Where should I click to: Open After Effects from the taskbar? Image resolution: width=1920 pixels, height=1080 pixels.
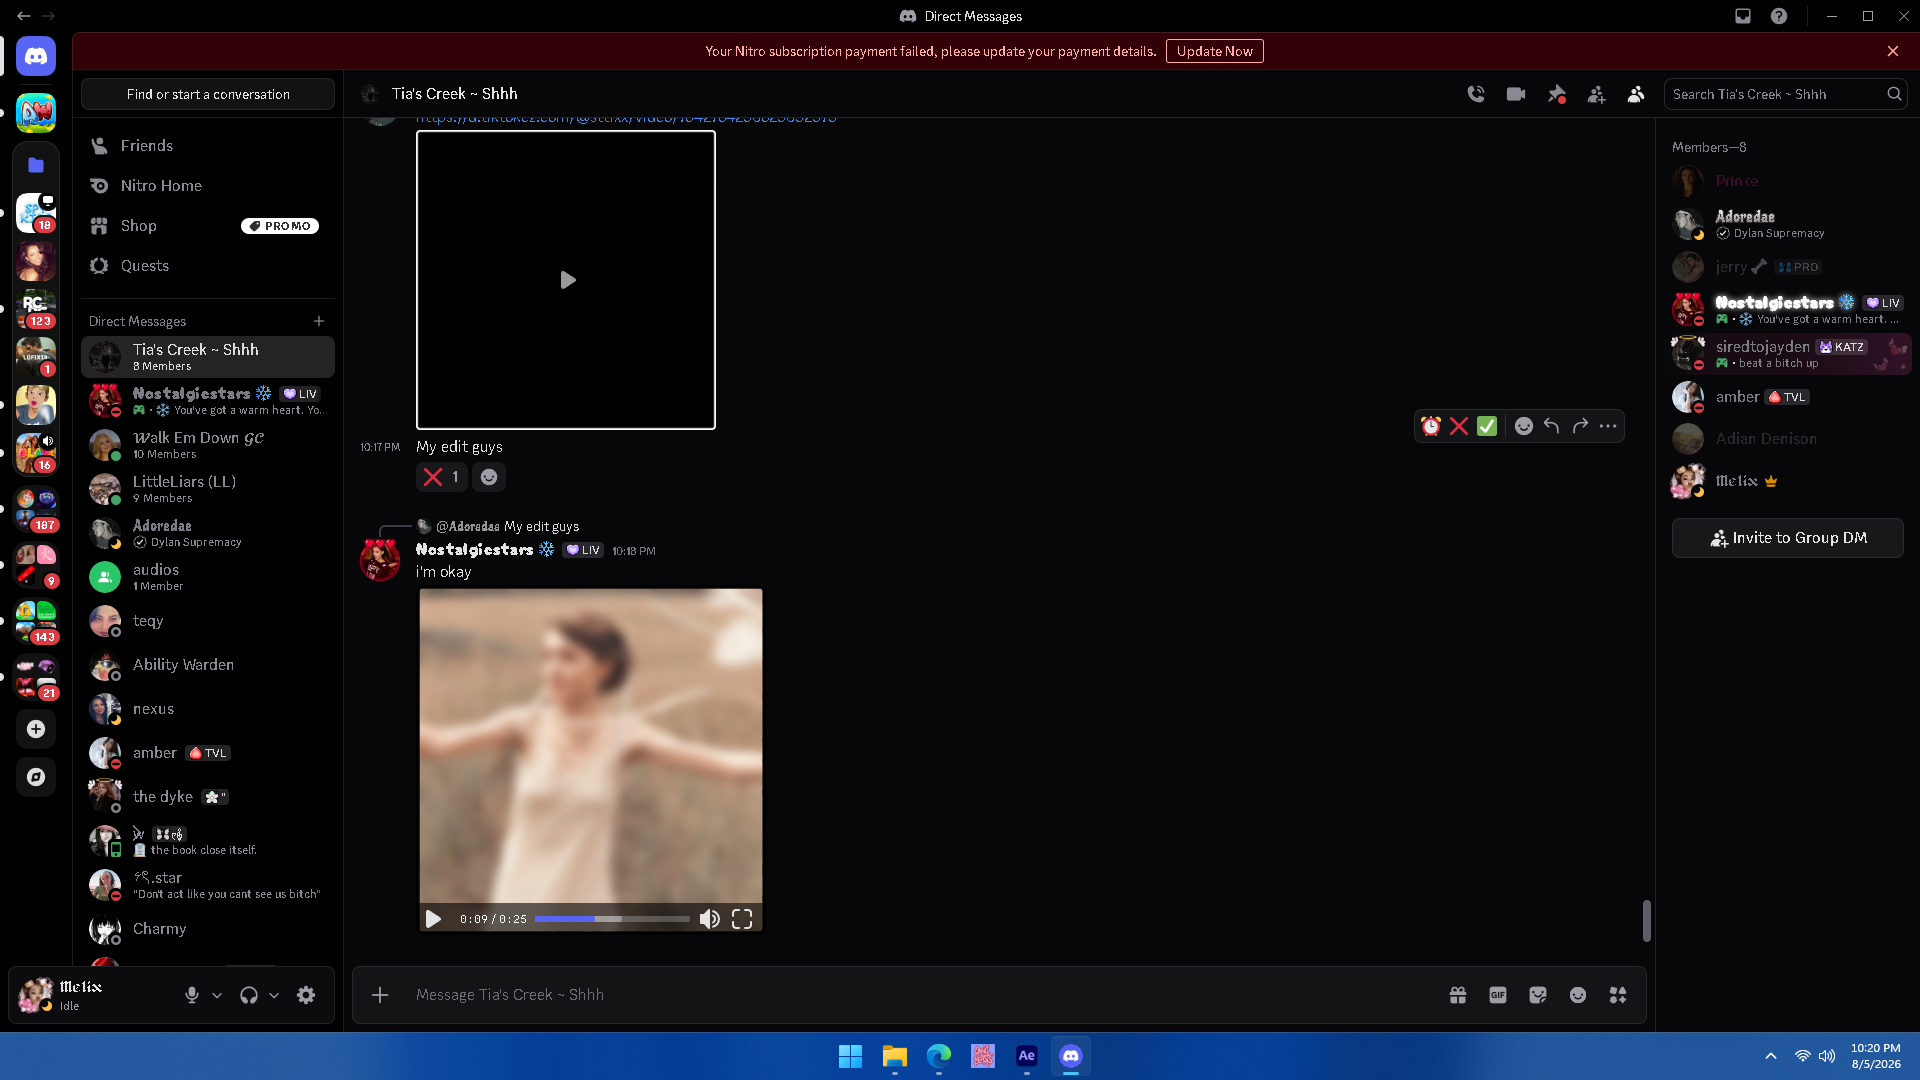[1027, 1056]
